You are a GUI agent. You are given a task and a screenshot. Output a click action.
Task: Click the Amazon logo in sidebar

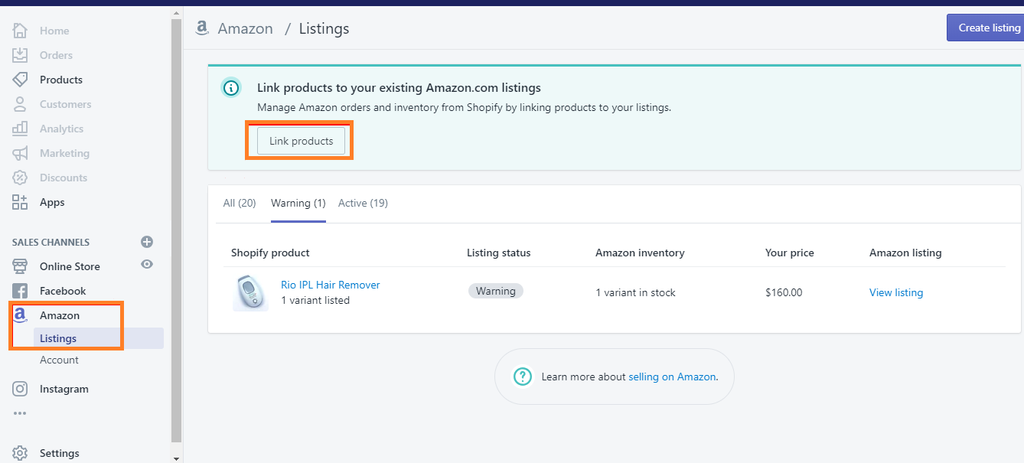20,315
